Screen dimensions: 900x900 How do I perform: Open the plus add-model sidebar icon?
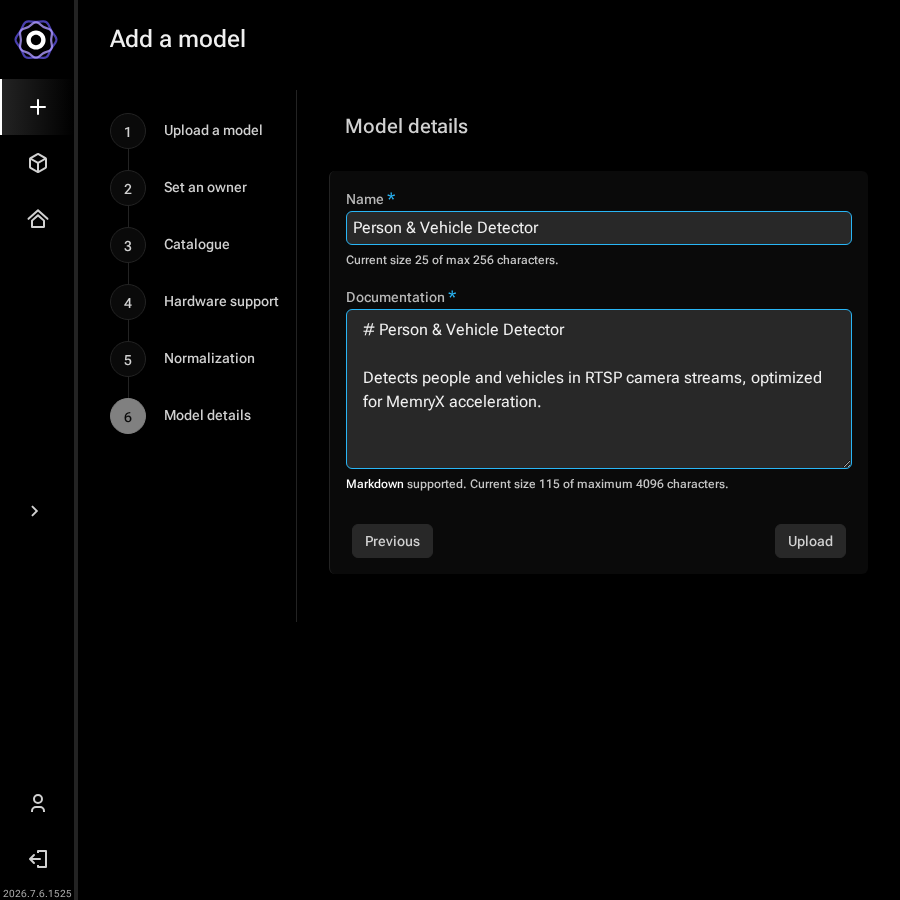tap(38, 107)
